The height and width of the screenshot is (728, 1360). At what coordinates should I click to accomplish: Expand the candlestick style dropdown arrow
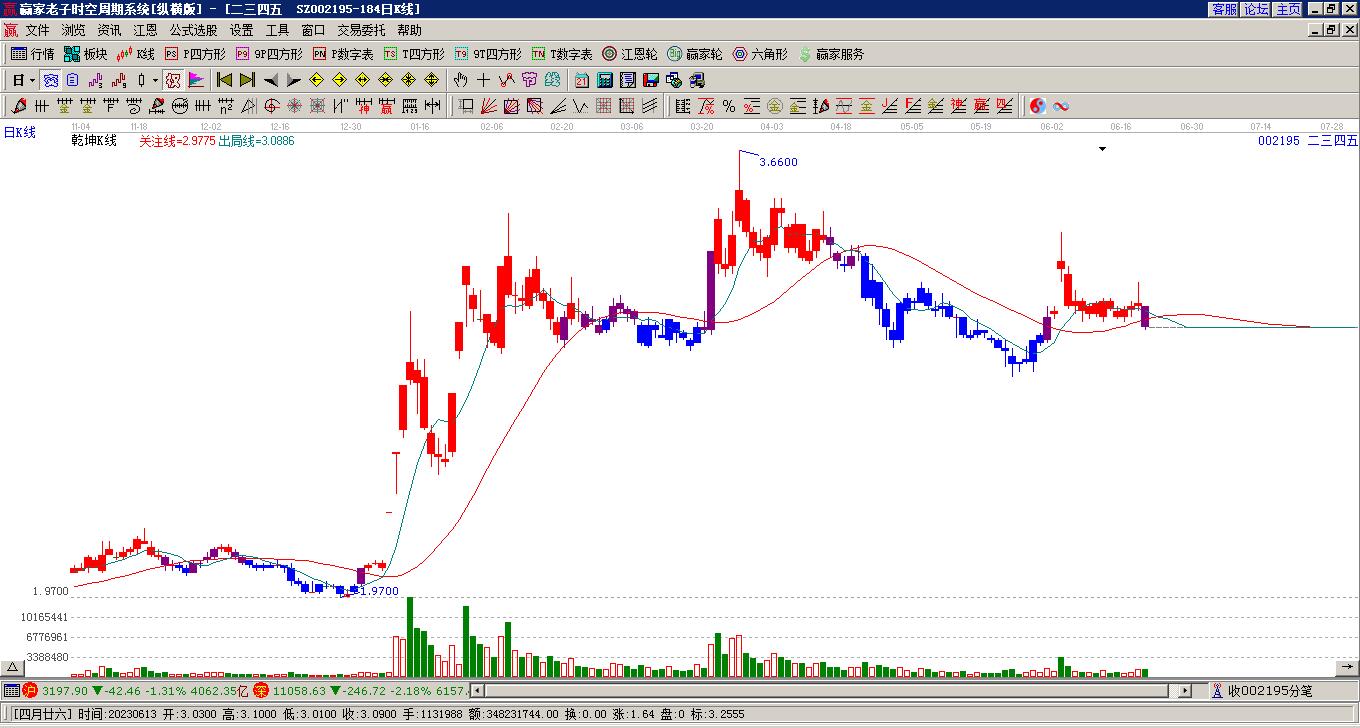pos(155,80)
